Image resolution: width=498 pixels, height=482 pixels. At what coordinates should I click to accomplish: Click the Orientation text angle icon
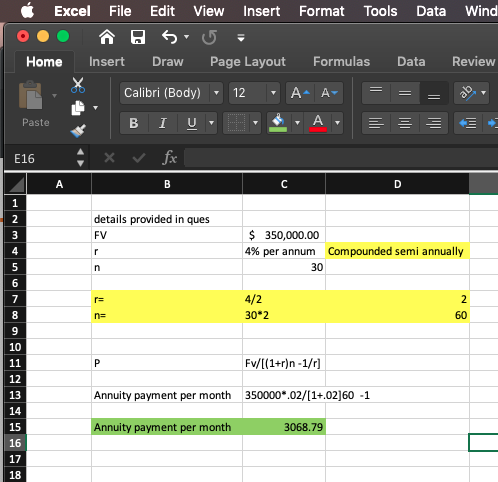coord(467,93)
